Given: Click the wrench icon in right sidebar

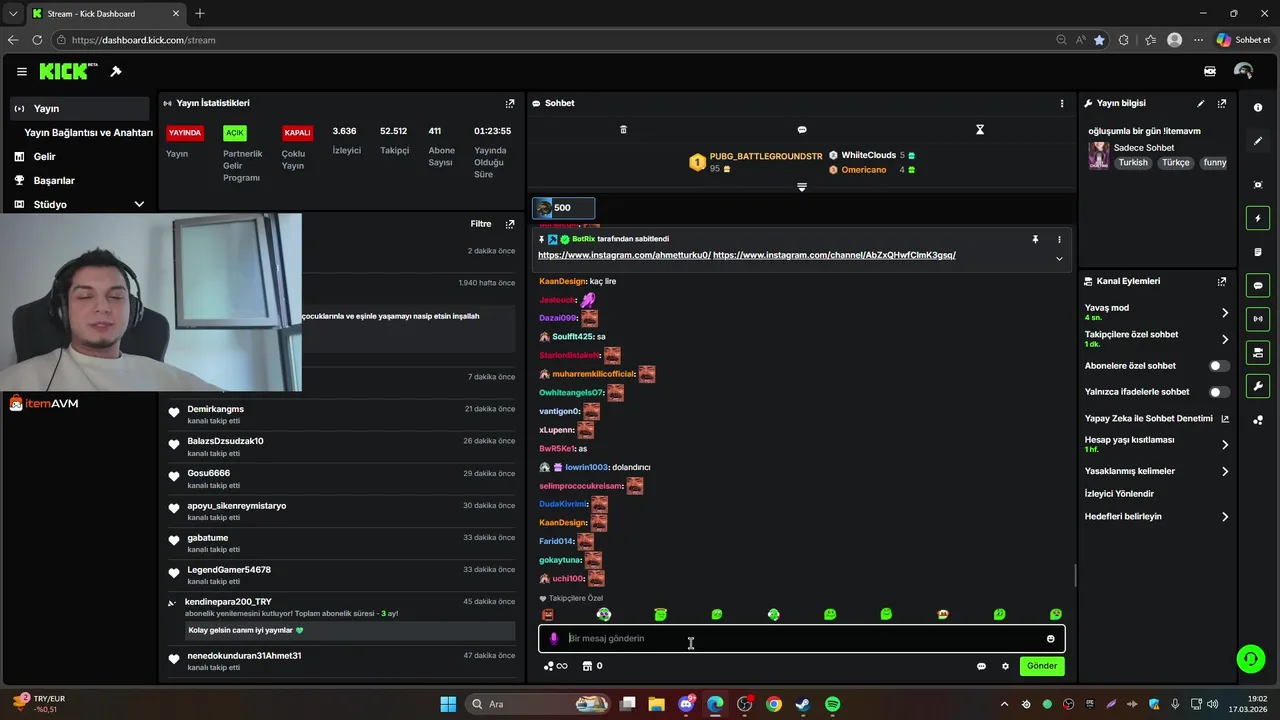Looking at the screenshot, I should [x=1258, y=386].
